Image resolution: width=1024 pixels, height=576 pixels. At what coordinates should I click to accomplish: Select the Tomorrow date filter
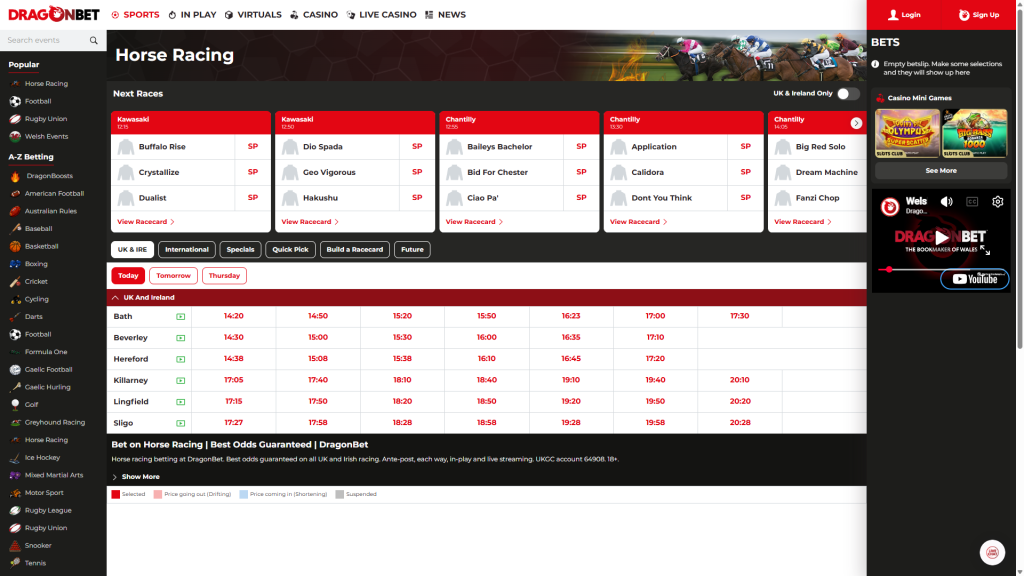173,276
